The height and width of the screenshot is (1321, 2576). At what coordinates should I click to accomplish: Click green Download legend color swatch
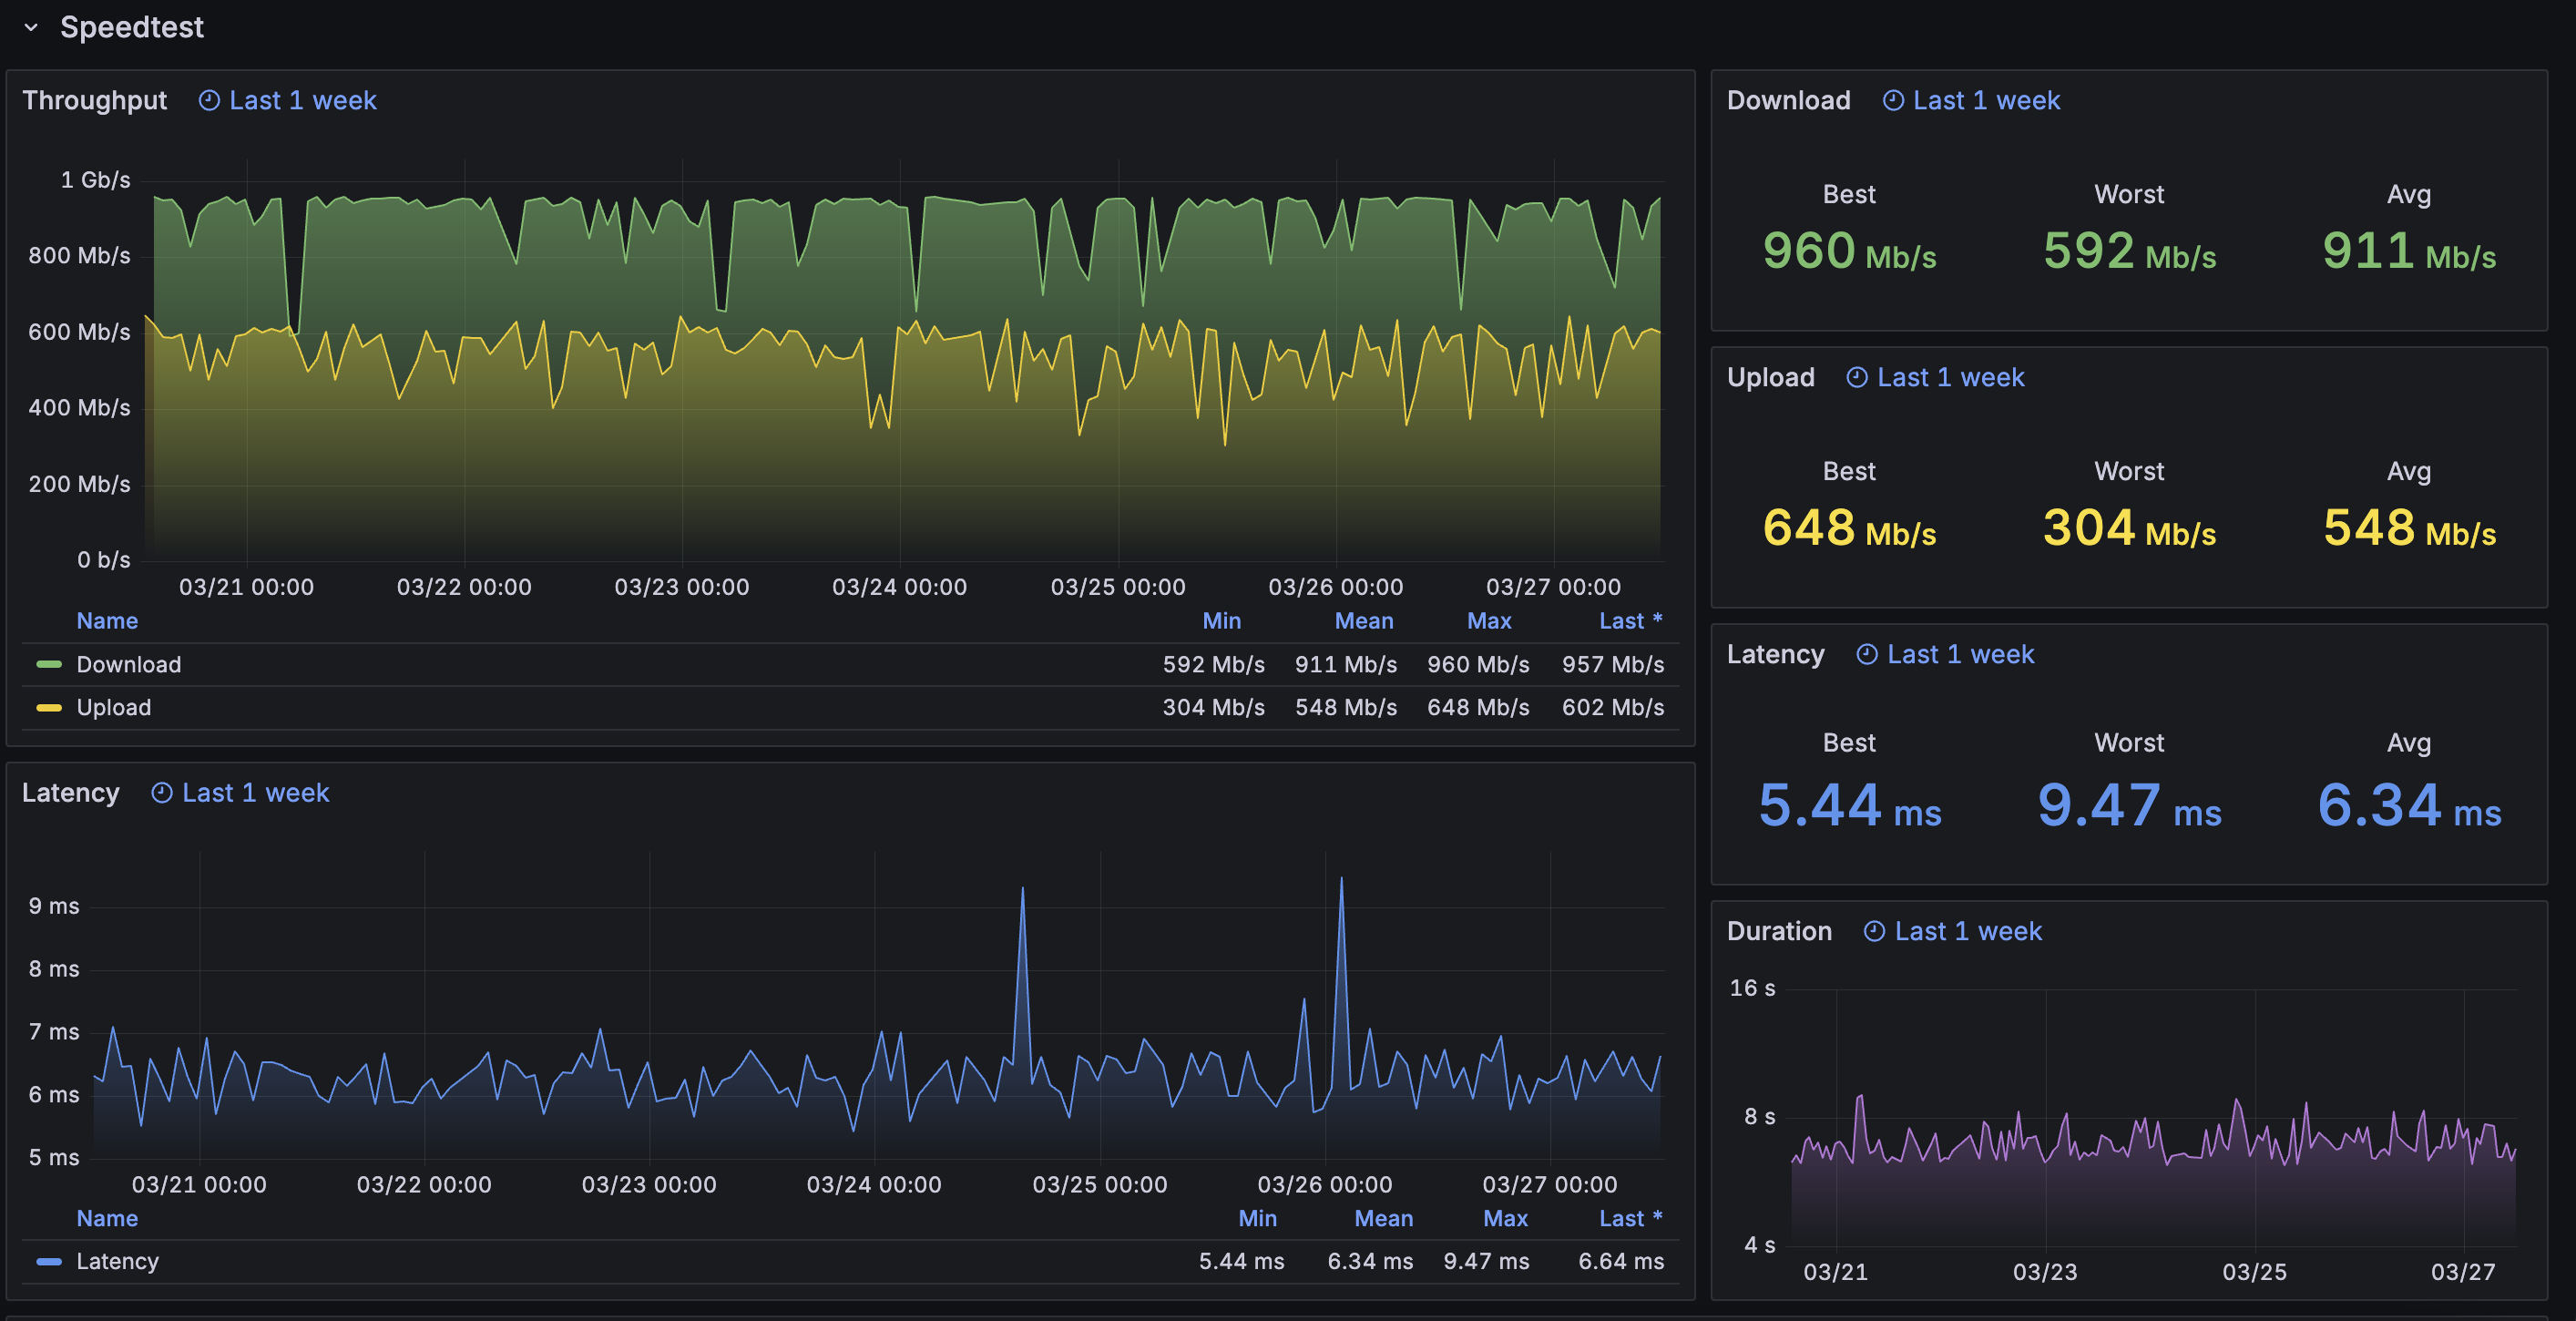pos(49,665)
